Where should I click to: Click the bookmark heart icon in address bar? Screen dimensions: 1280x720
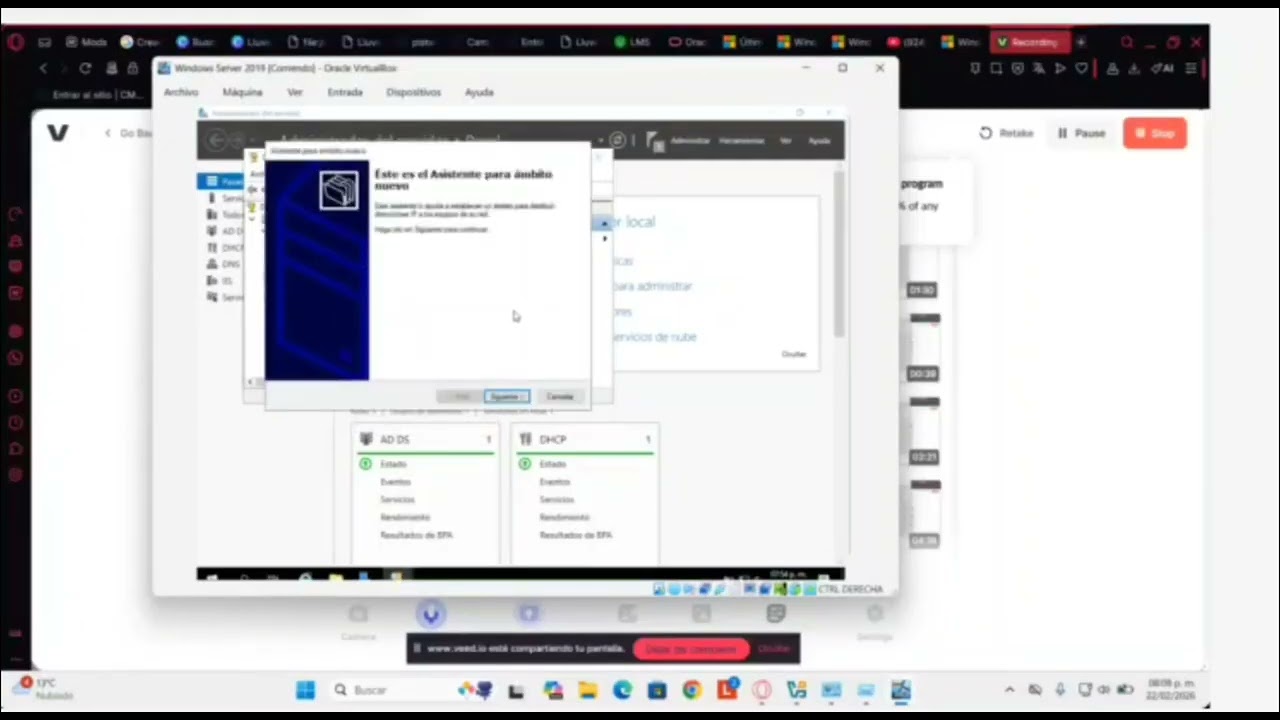[1081, 68]
